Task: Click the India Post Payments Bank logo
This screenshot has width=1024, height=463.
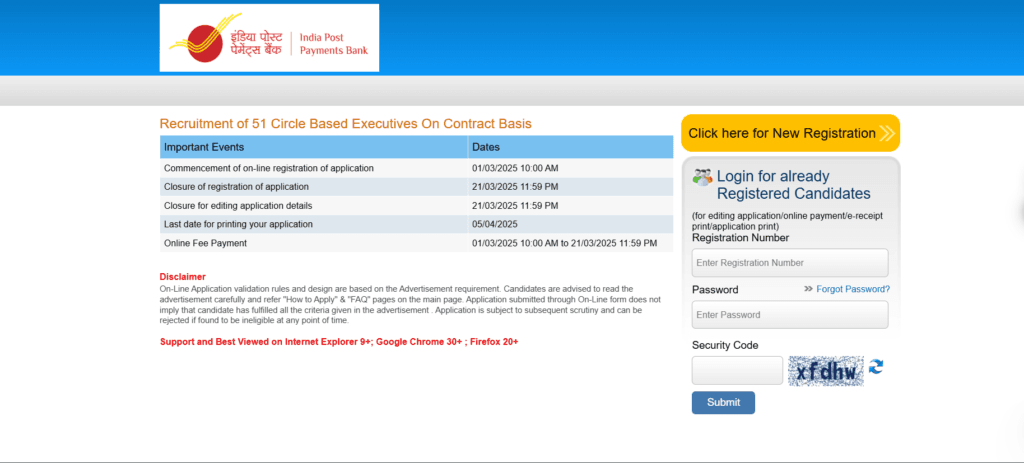Action: (269, 38)
